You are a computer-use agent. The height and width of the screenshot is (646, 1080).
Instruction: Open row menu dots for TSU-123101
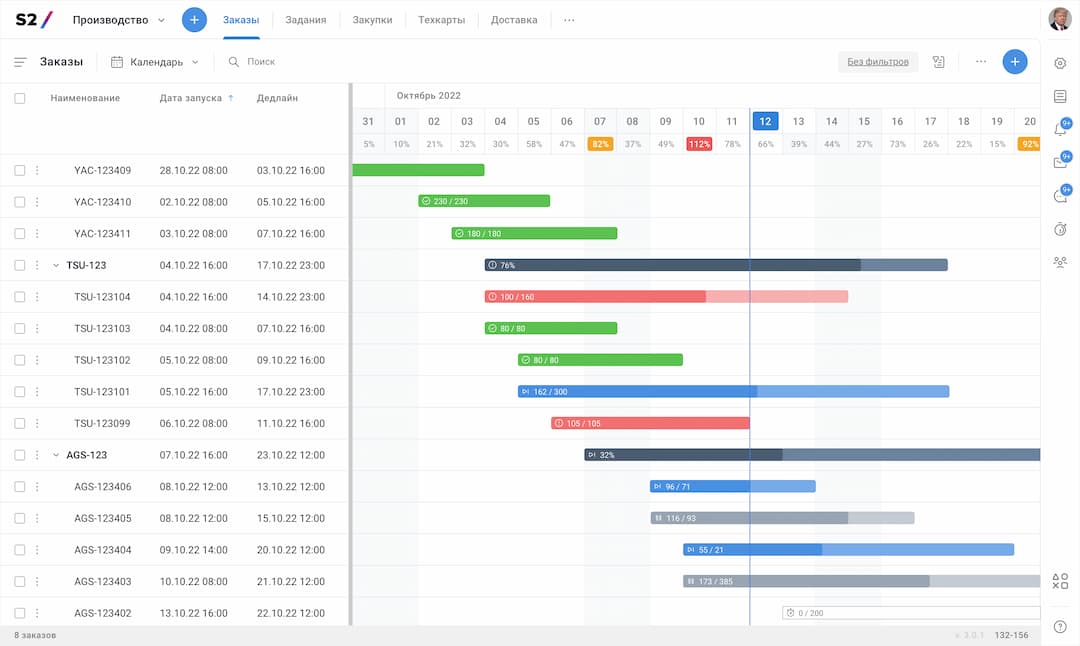(x=37, y=392)
